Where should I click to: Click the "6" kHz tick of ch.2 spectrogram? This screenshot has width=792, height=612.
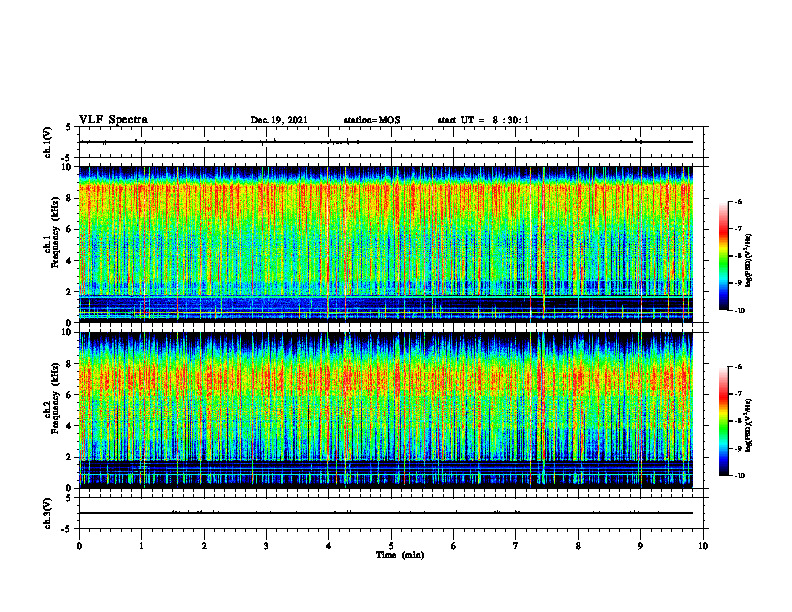tap(70, 395)
